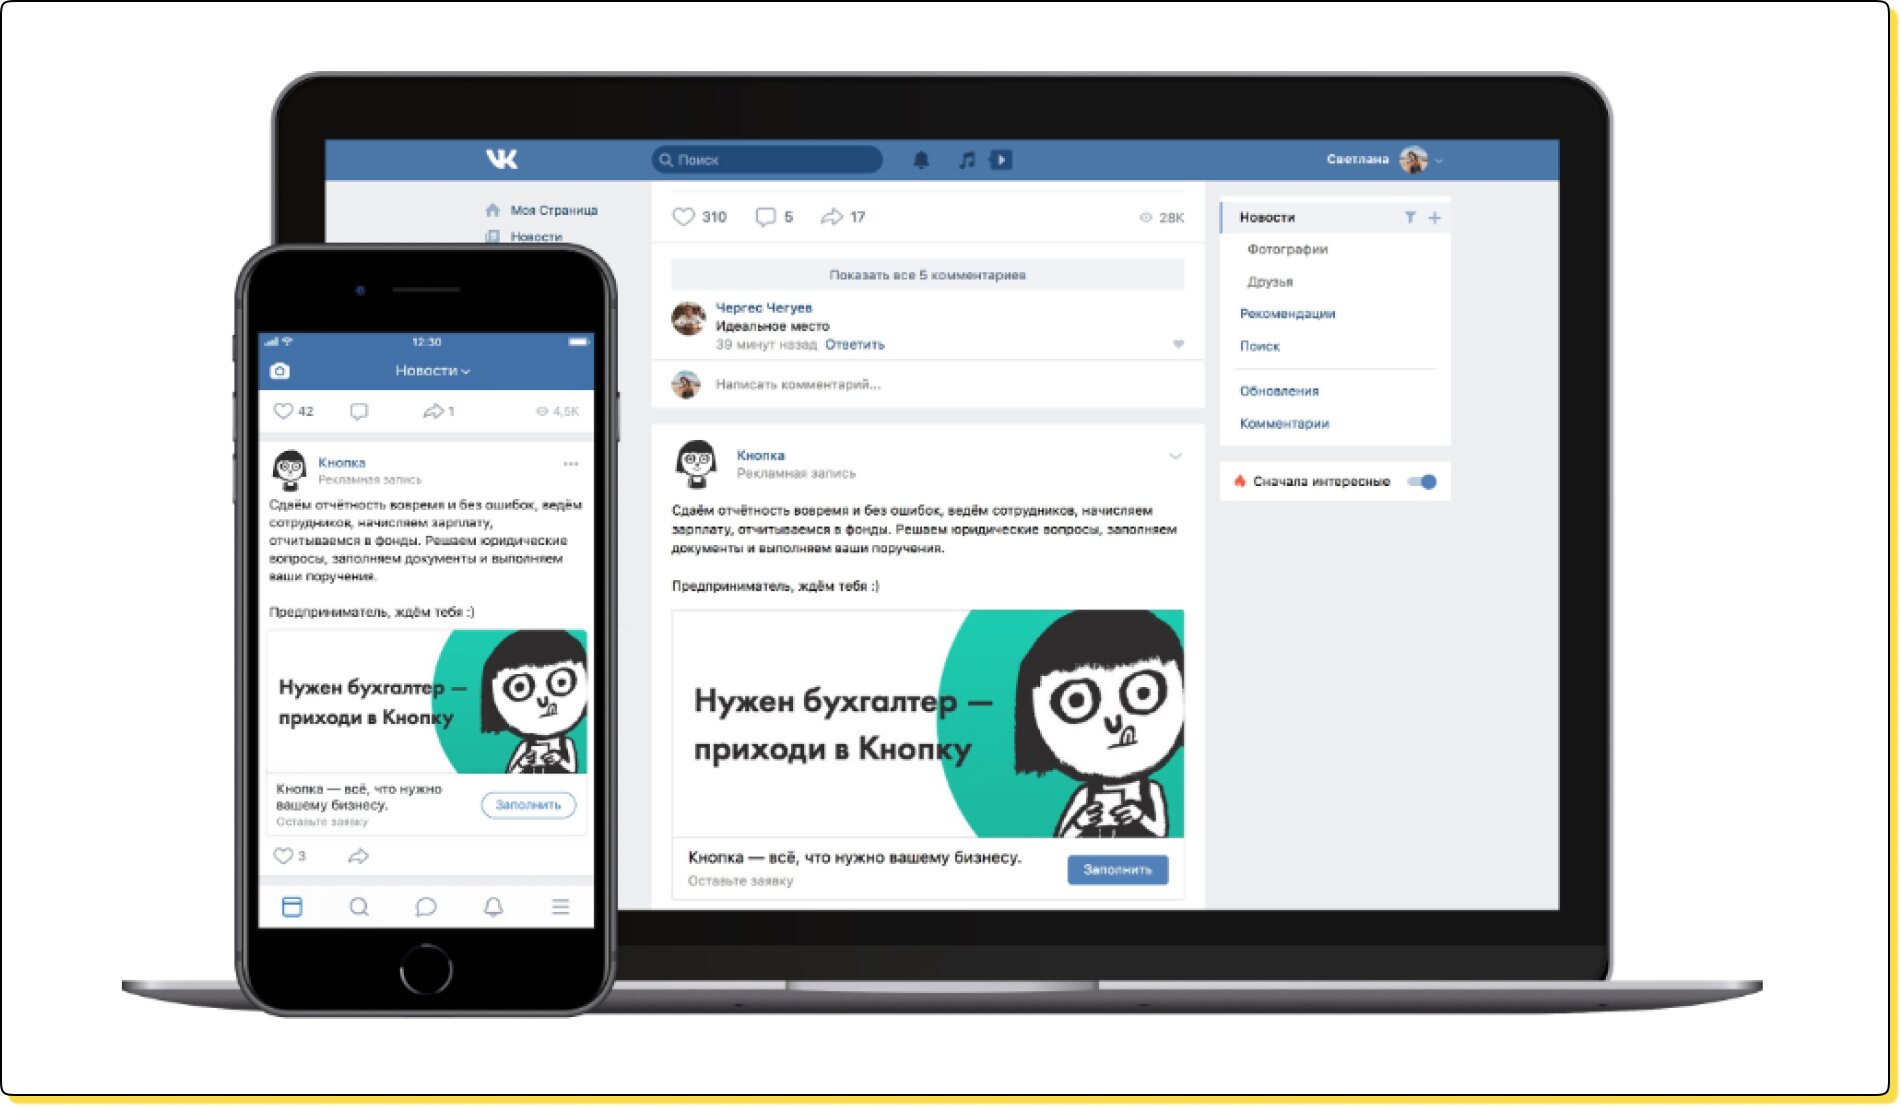The width and height of the screenshot is (1901, 1107).
Task: Click Показать все 5 комментариев
Action: (927, 275)
